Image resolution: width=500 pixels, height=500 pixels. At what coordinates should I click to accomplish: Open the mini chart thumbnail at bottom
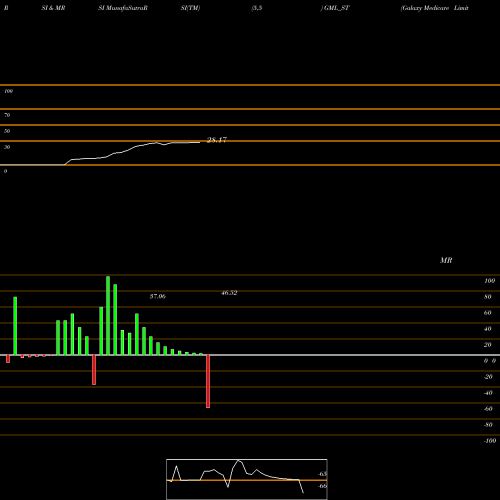pyautogui.click(x=247, y=479)
